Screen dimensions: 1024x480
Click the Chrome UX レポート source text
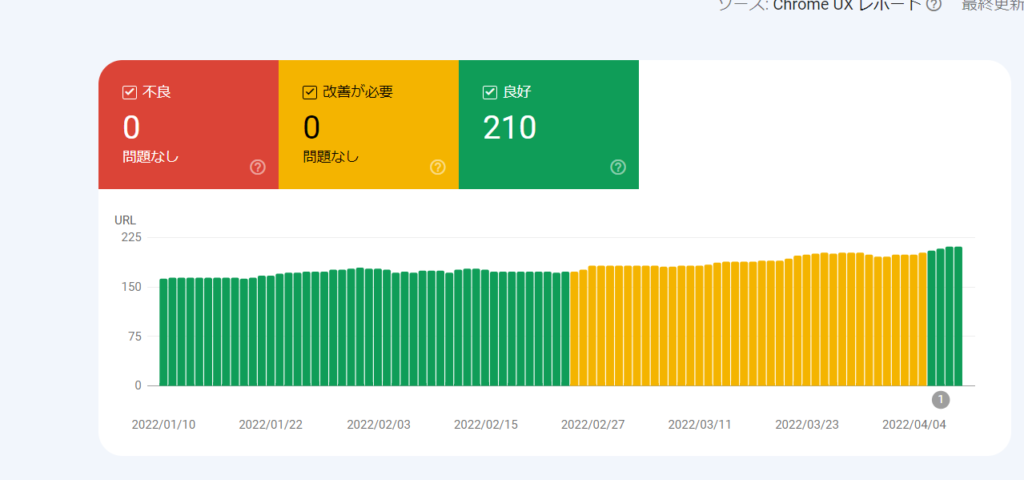847,6
